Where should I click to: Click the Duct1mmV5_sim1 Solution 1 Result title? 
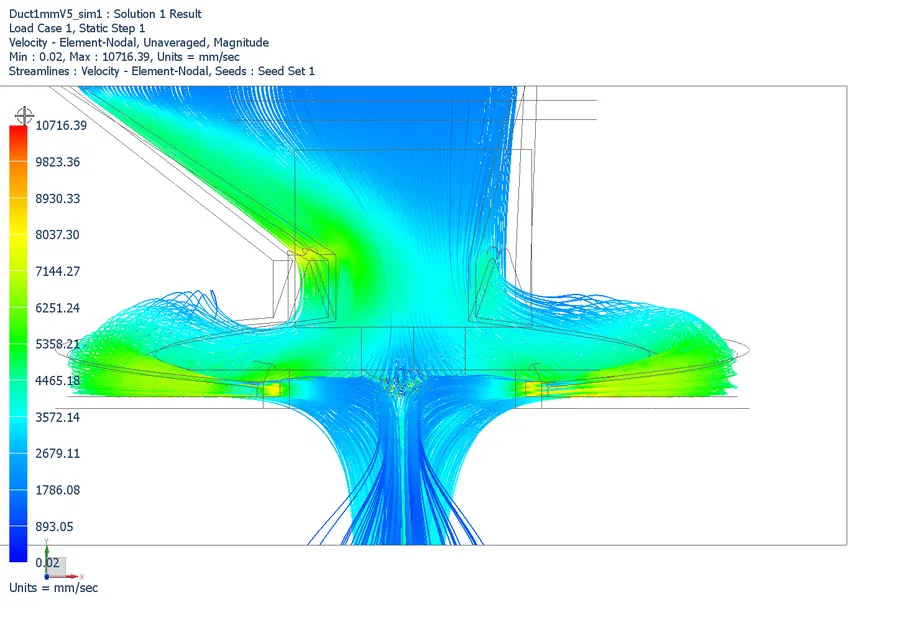(105, 13)
